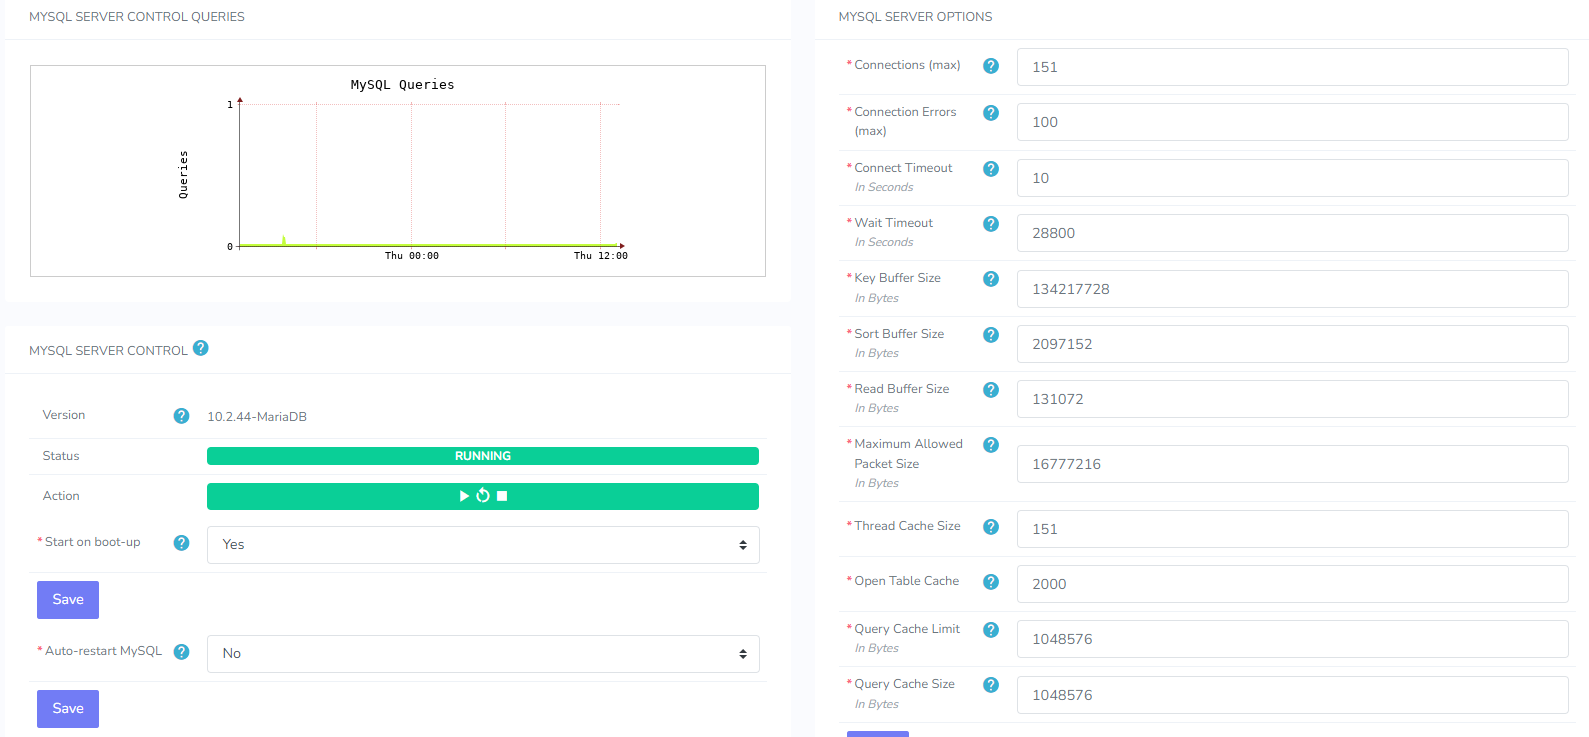Click the Wait Timeout field showing 28800
Viewport: 1589px width, 737px height.
[1293, 233]
